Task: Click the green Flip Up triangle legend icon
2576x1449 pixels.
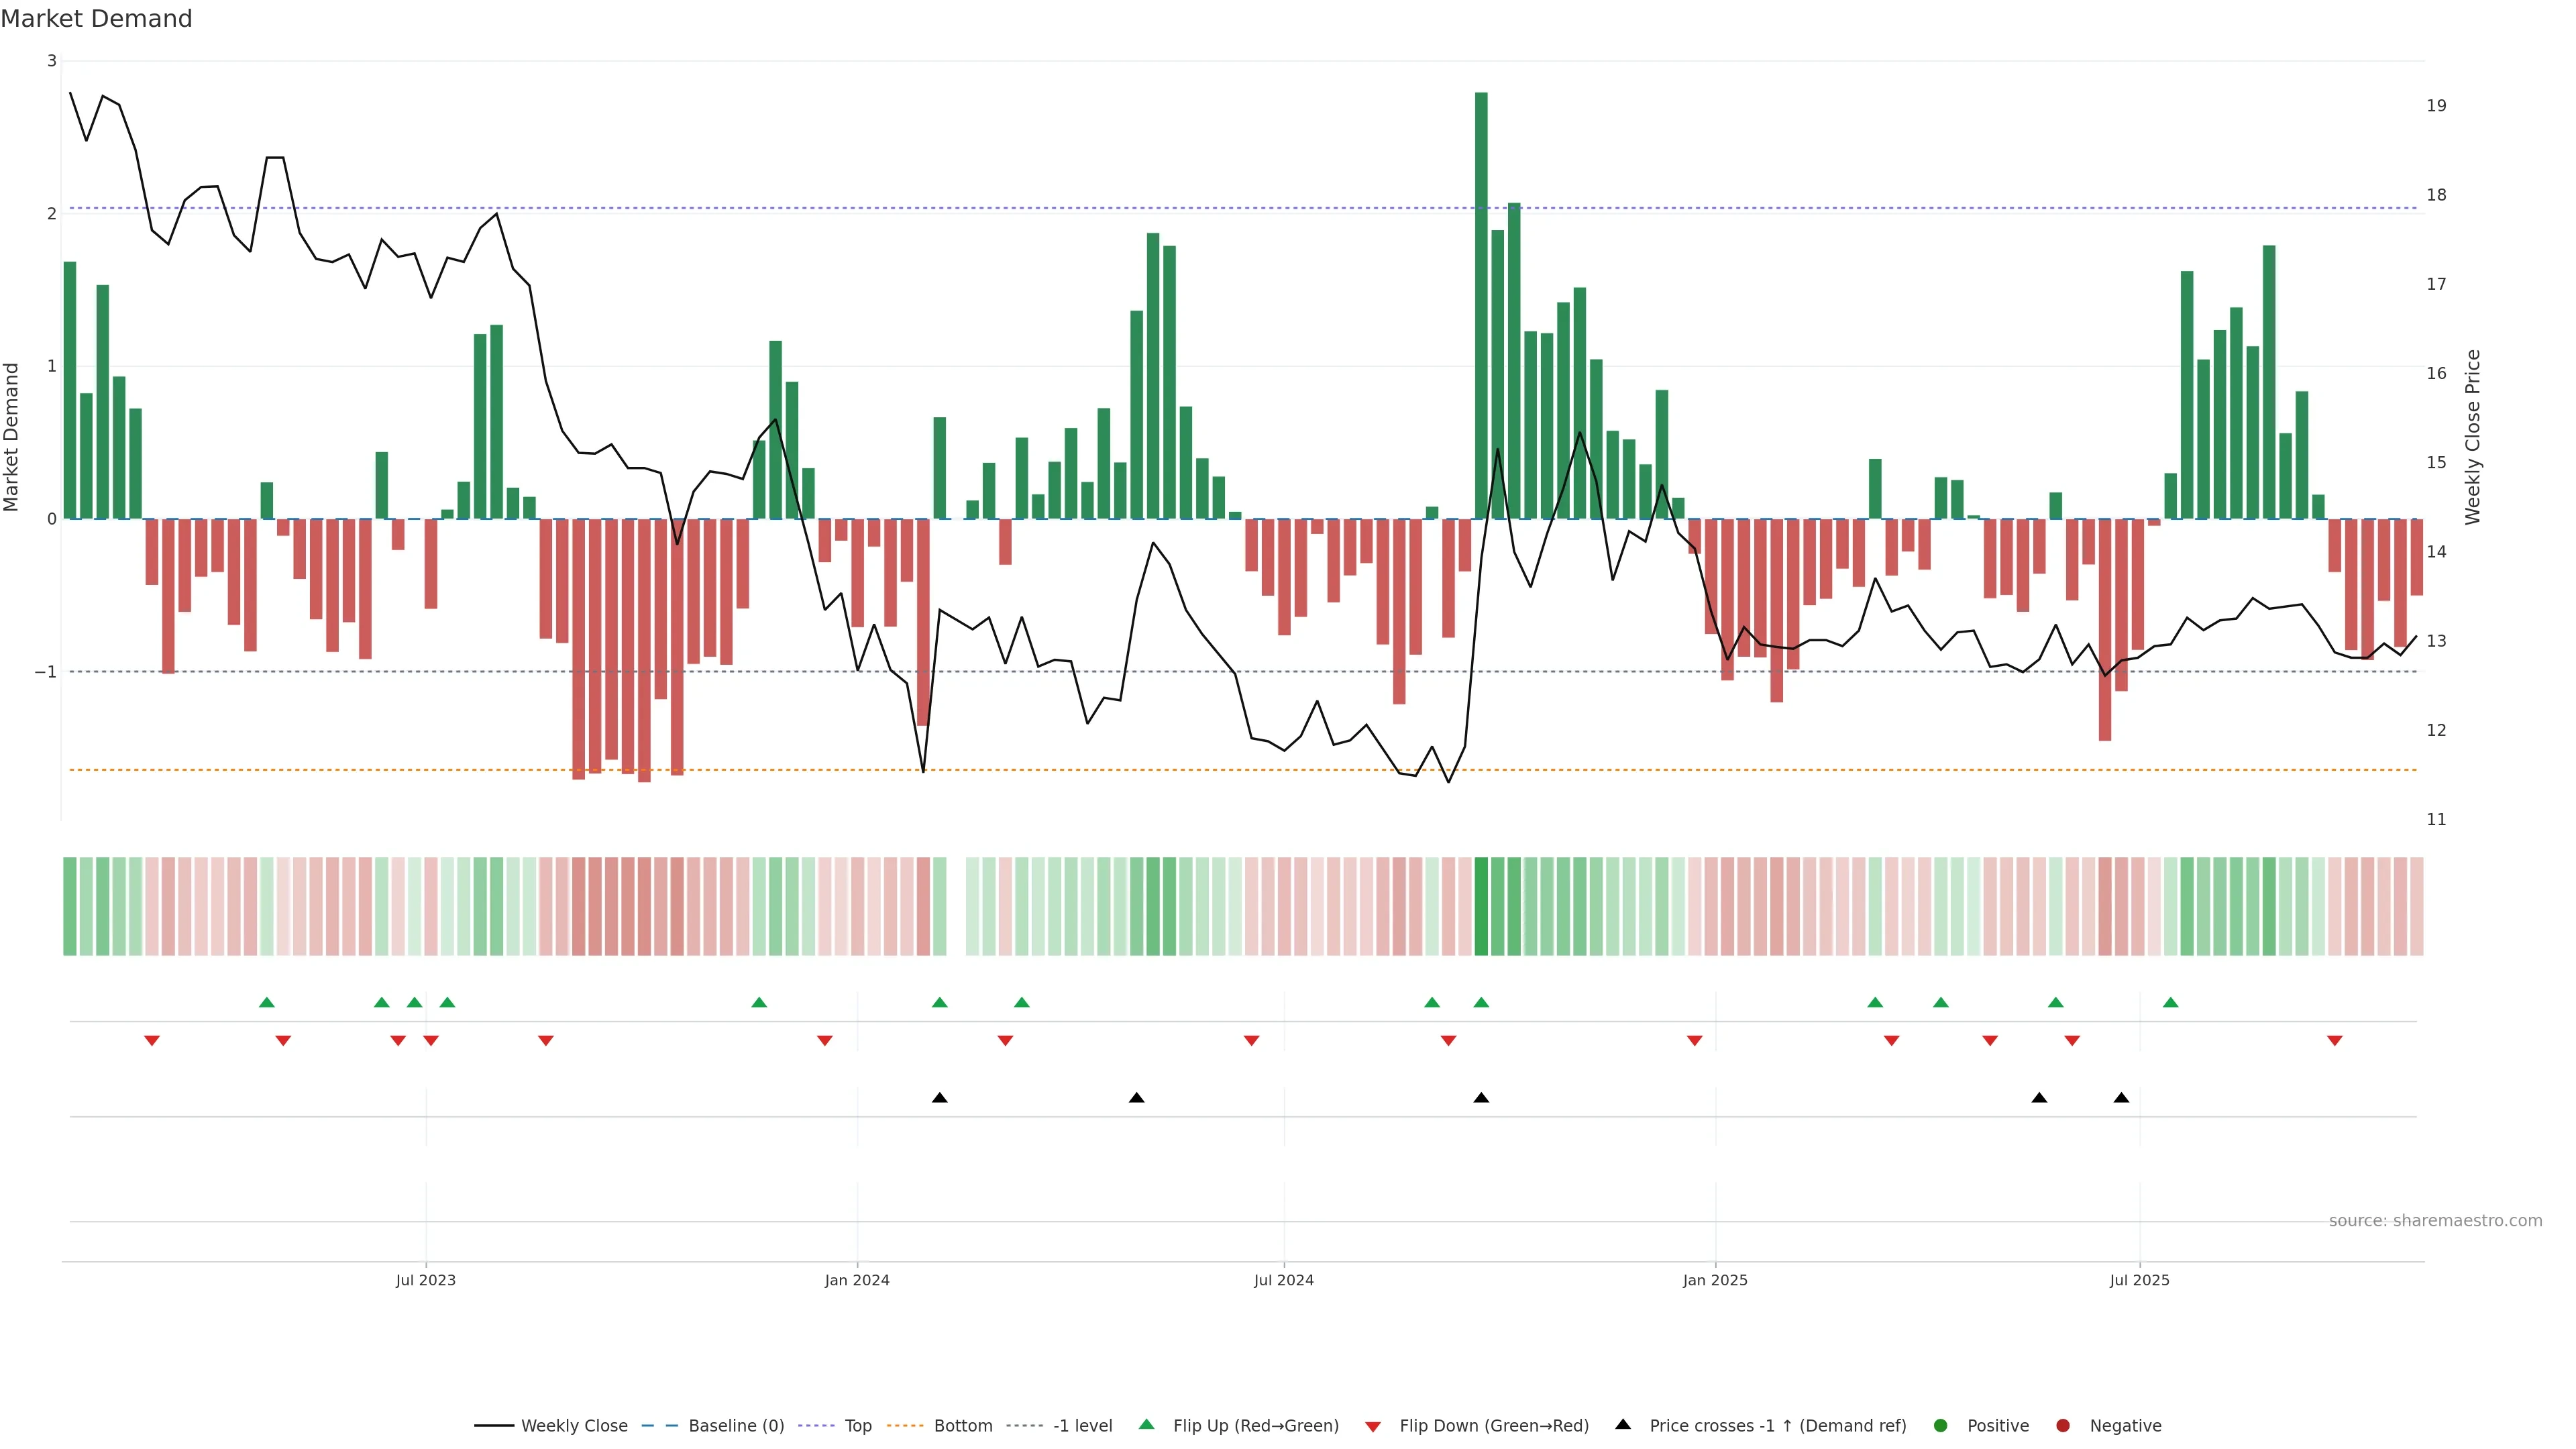Action: coord(1146,1425)
